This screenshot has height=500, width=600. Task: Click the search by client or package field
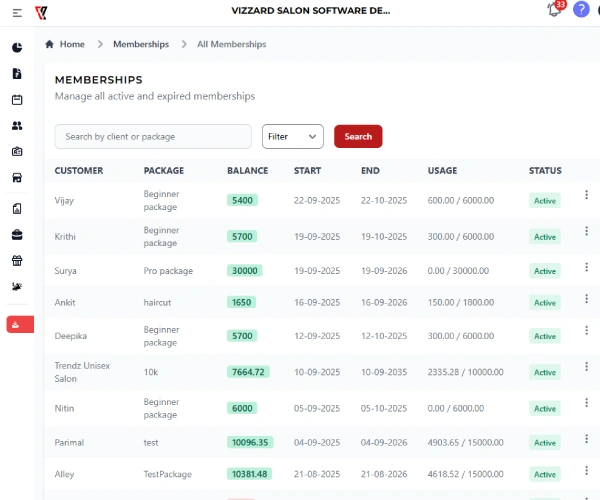pos(153,136)
